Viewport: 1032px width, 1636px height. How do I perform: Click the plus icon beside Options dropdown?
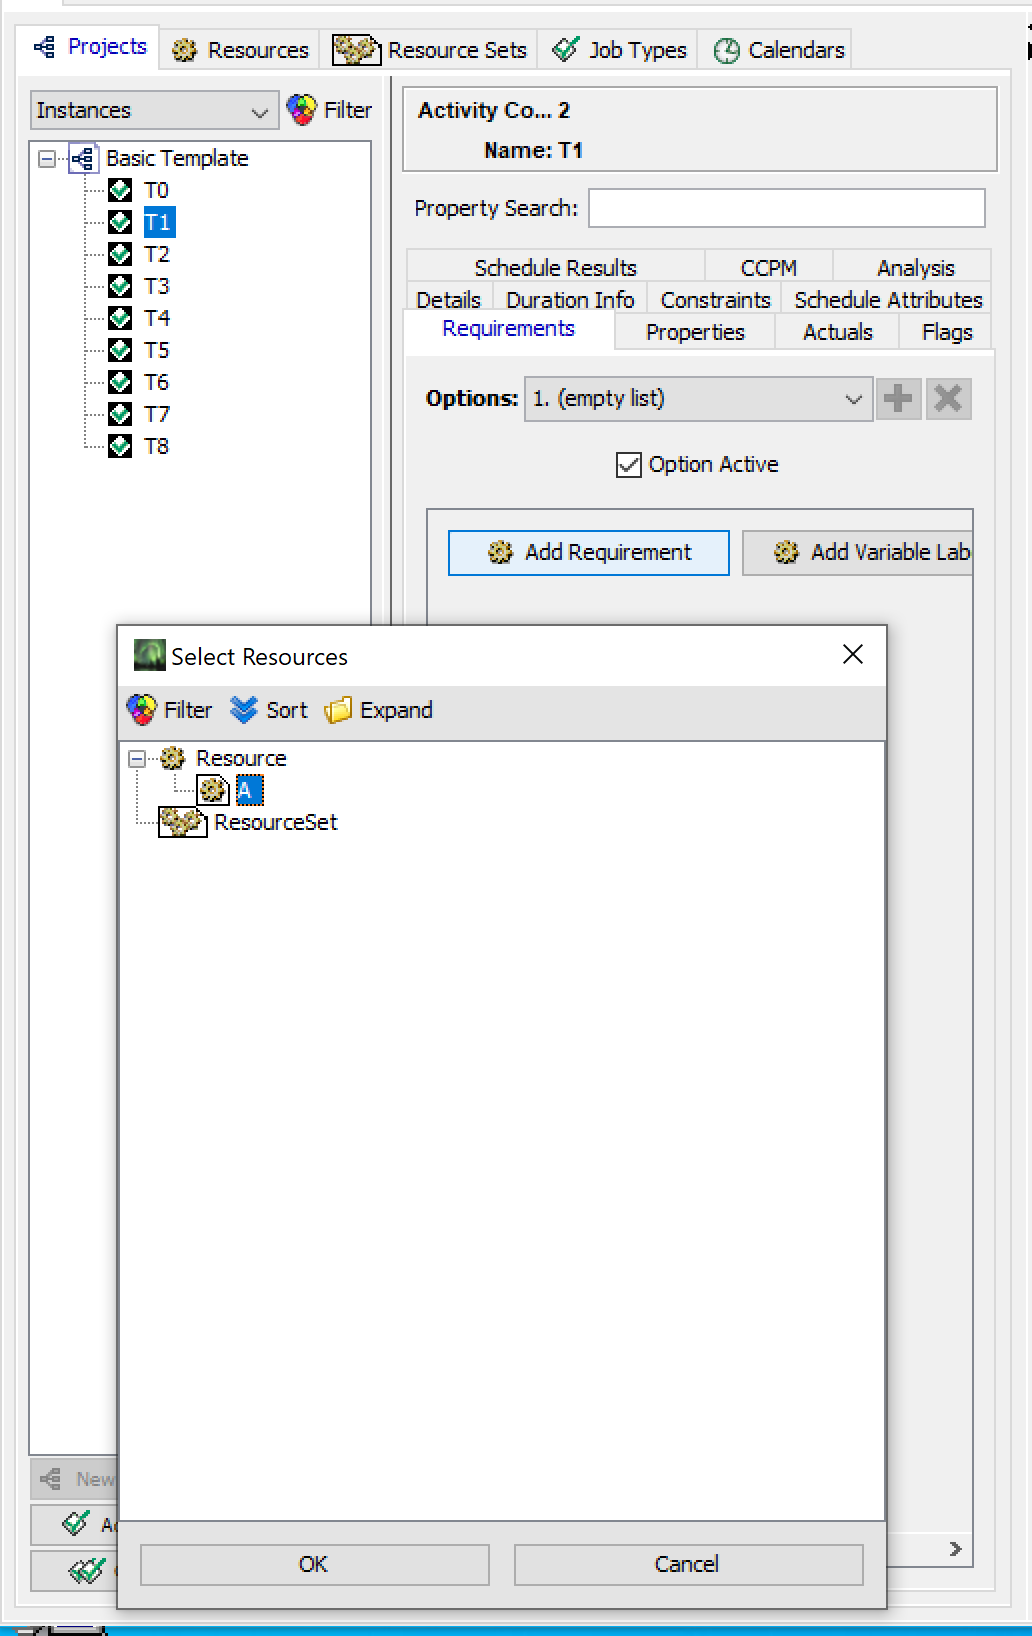(x=898, y=399)
